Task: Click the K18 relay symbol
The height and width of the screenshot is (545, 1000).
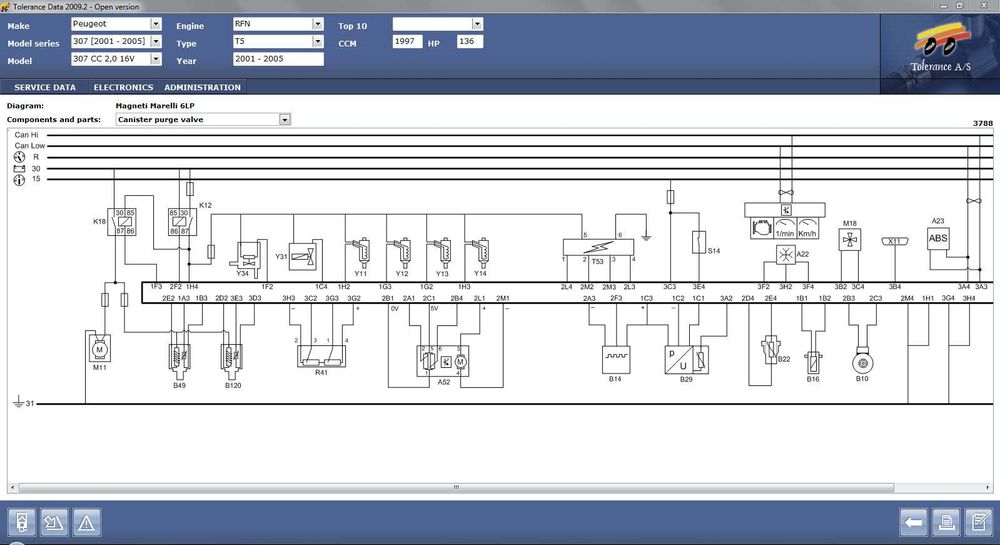Action: click(121, 222)
